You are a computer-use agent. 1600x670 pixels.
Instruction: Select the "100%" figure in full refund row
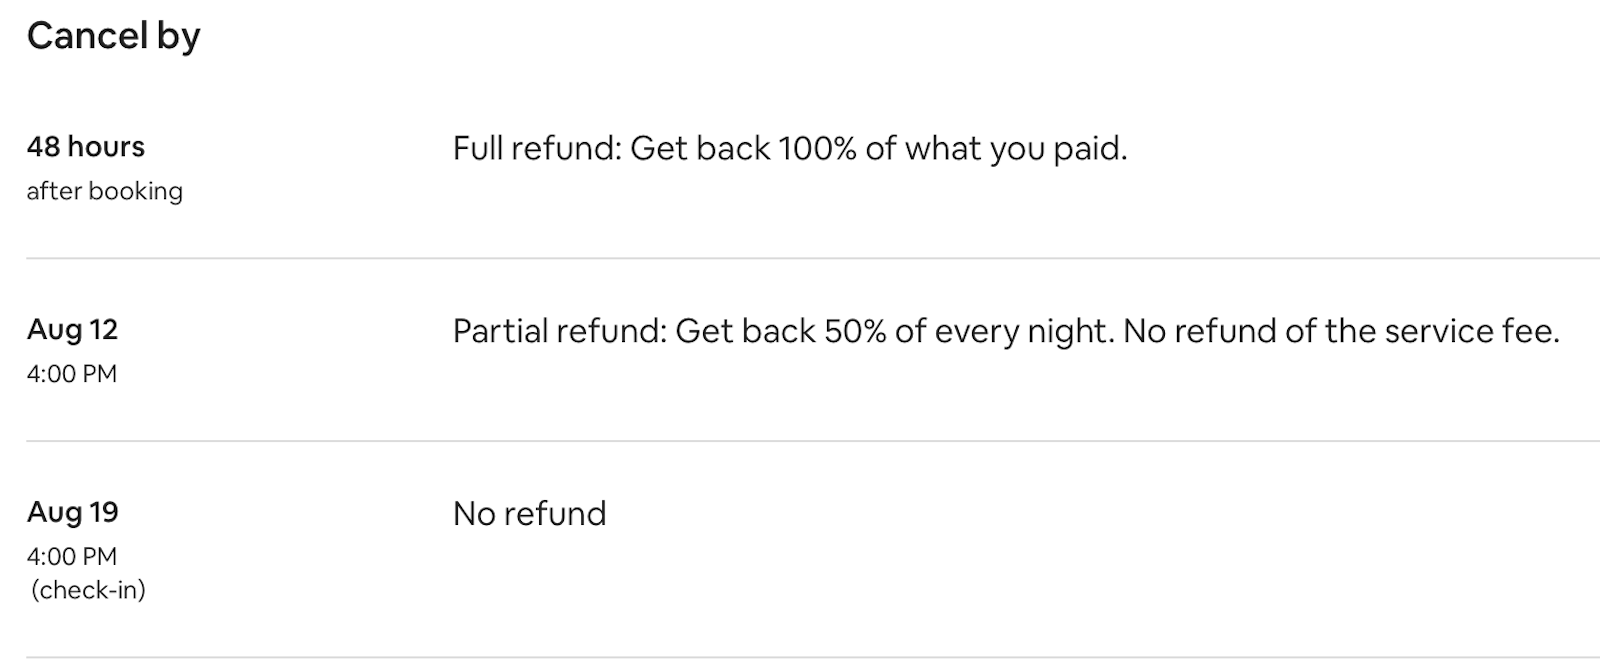pos(817,149)
